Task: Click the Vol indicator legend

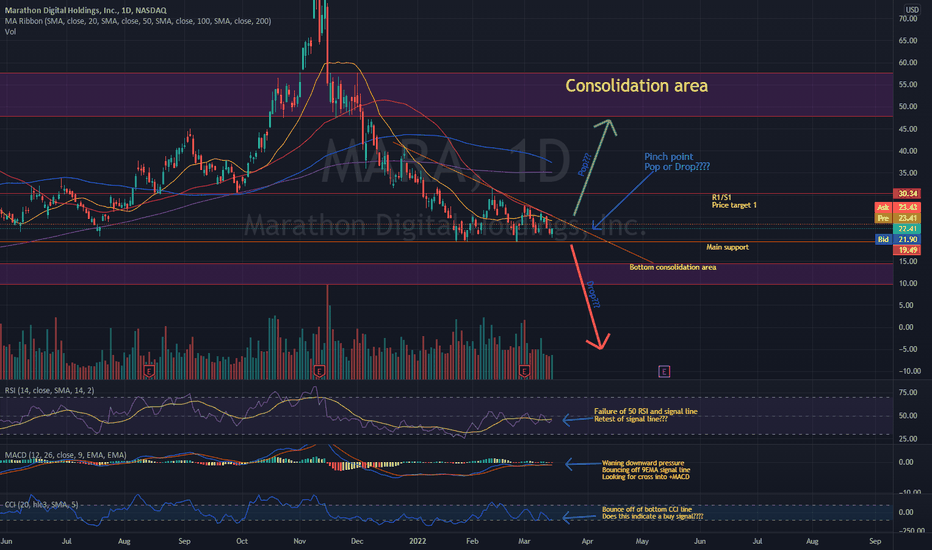Action: pyautogui.click(x=10, y=32)
